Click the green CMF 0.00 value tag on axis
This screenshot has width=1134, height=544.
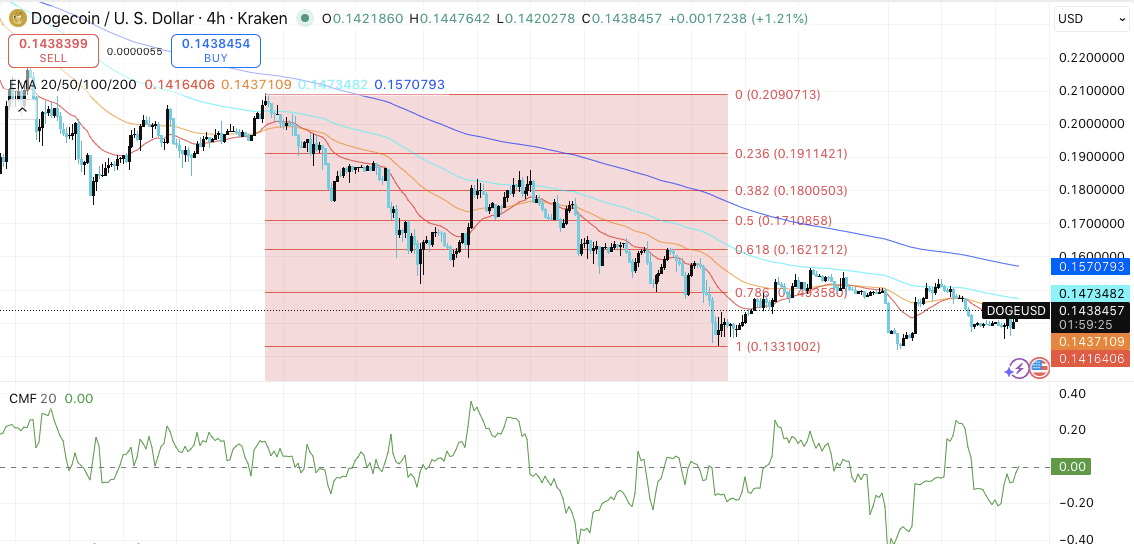point(1073,467)
